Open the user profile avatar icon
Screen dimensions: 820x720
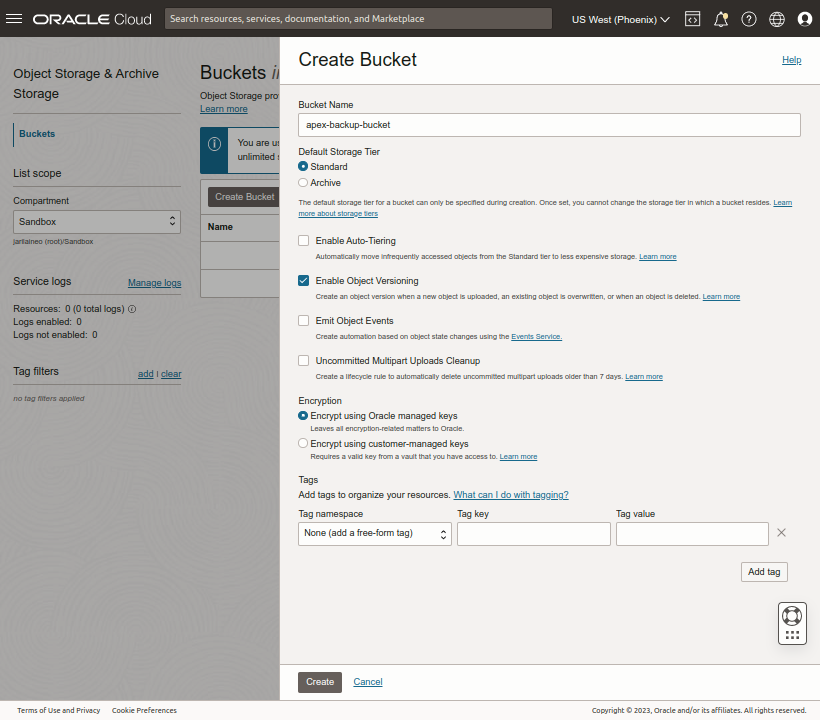[805, 19]
